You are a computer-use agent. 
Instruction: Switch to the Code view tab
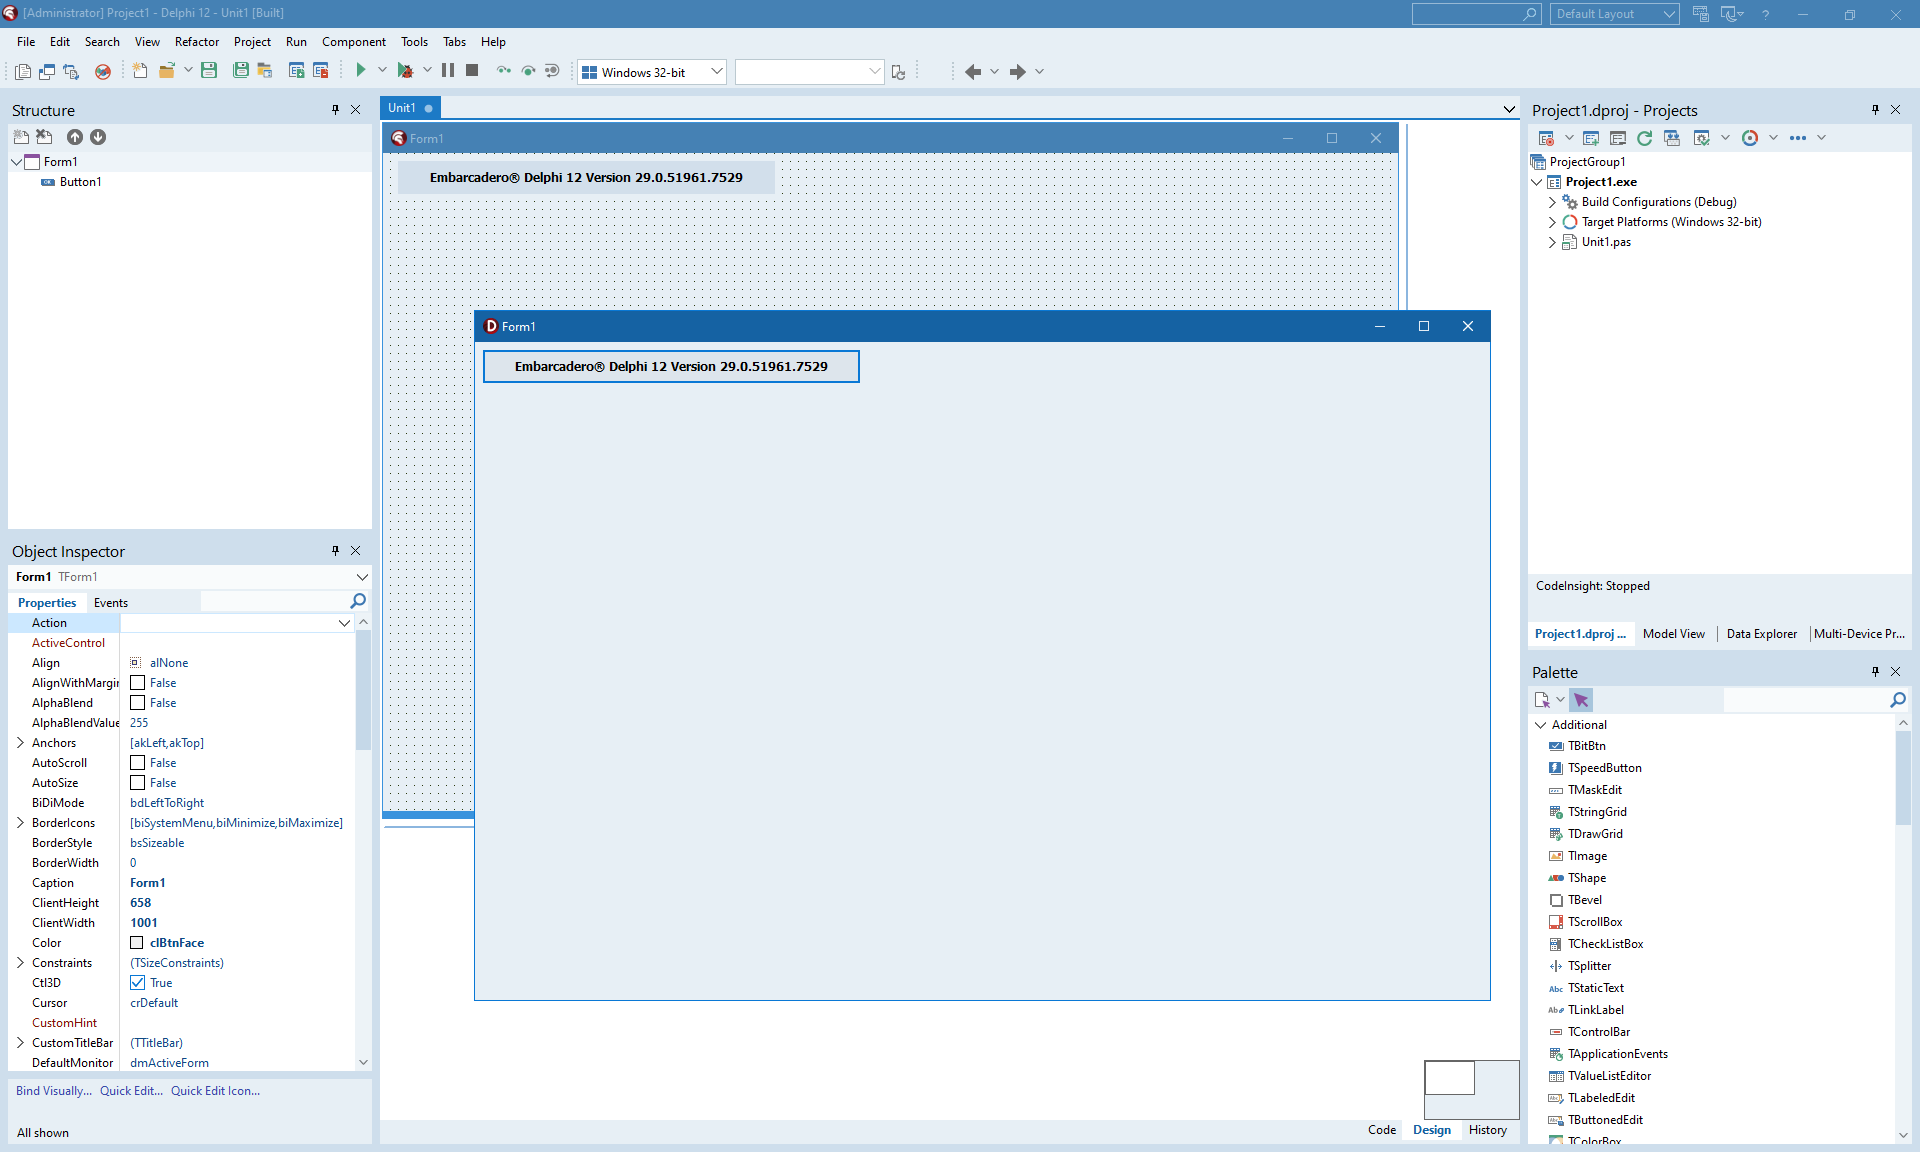point(1382,1130)
